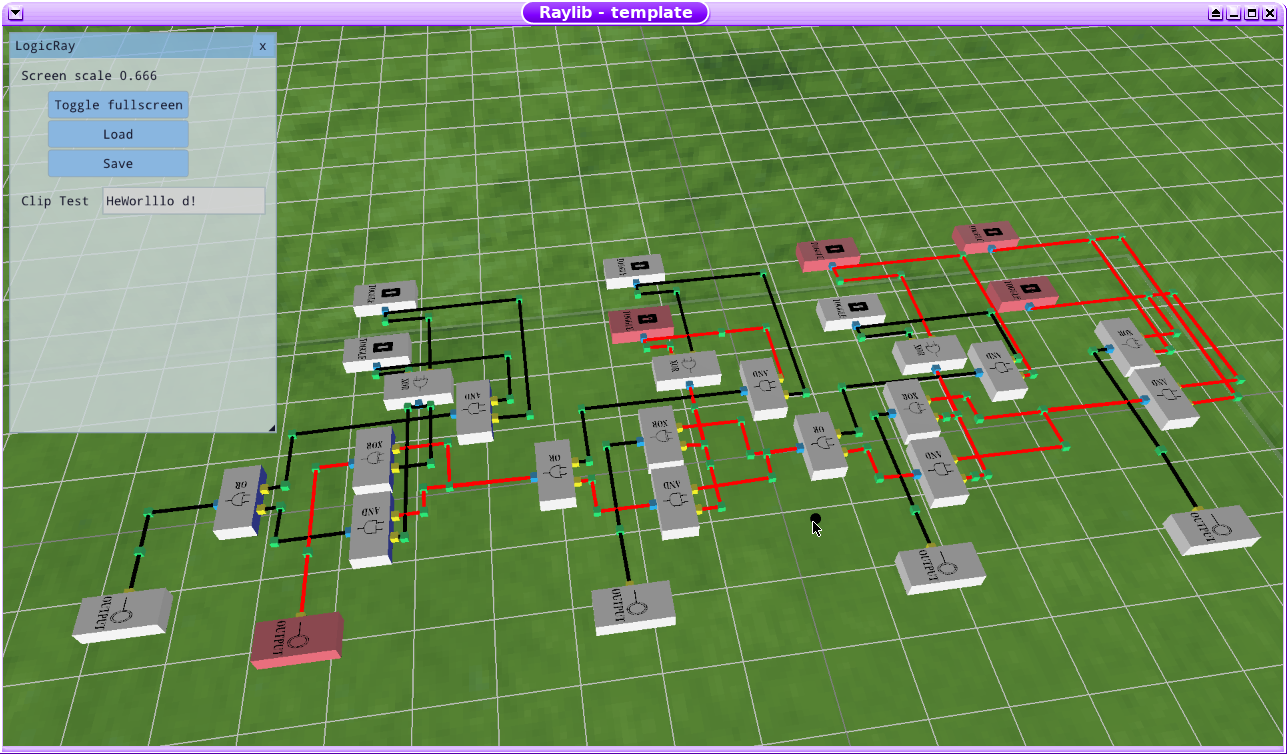Select the XOR gate directly above the leftmost AND gate
The image size is (1287, 754).
click(373, 460)
